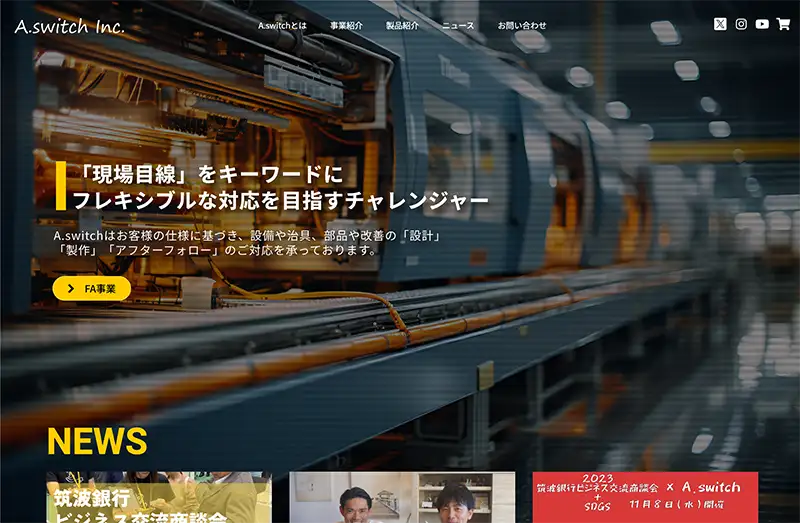The width and height of the screenshot is (800, 523).
Task: Click the 「現場目線」をキーワードに hero headline
Action: pos(208,172)
